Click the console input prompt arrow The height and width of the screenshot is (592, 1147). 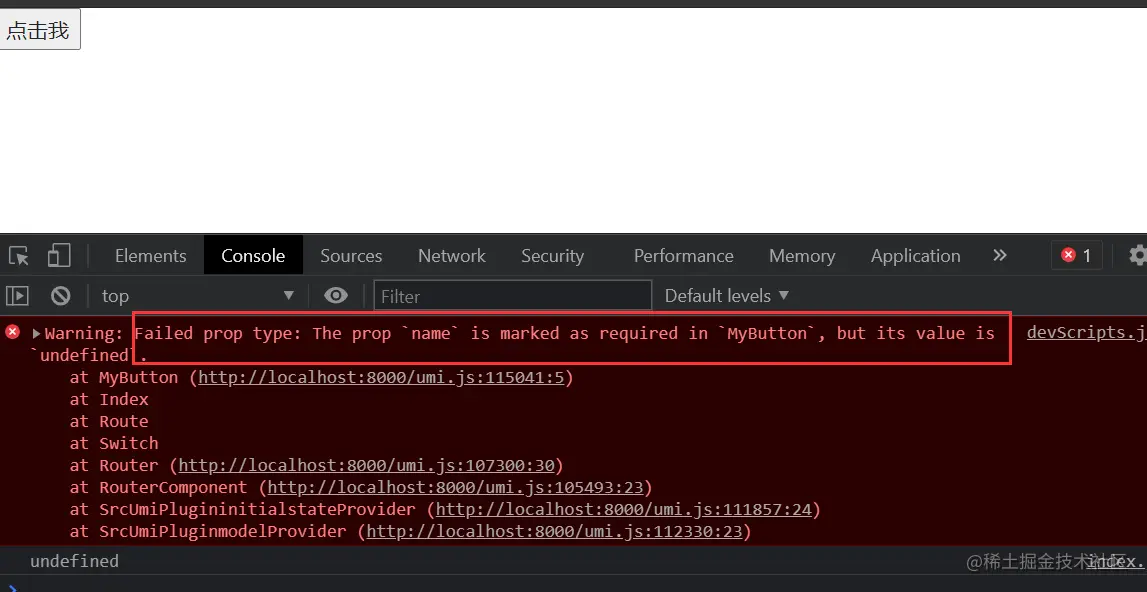tap(12, 587)
